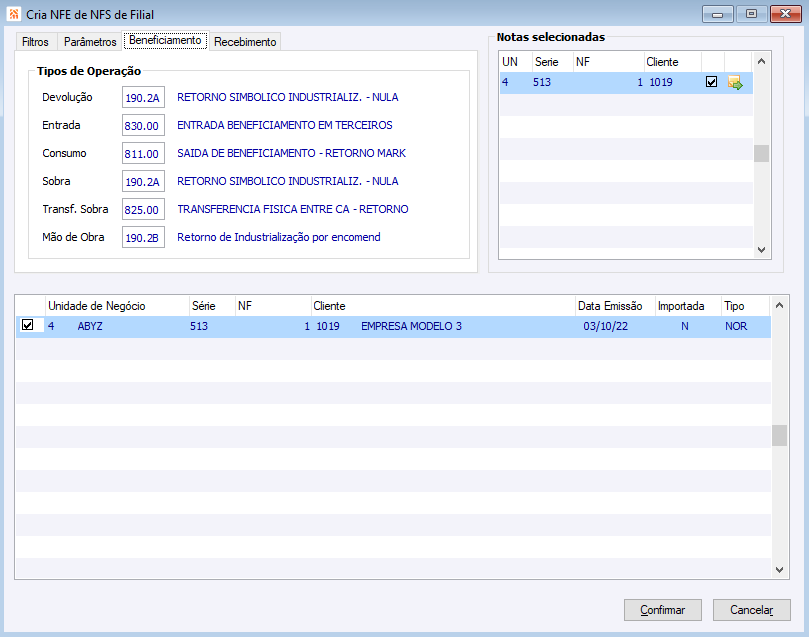The image size is (809, 637).
Task: Select the Beneficiamento tab
Action: point(165,40)
